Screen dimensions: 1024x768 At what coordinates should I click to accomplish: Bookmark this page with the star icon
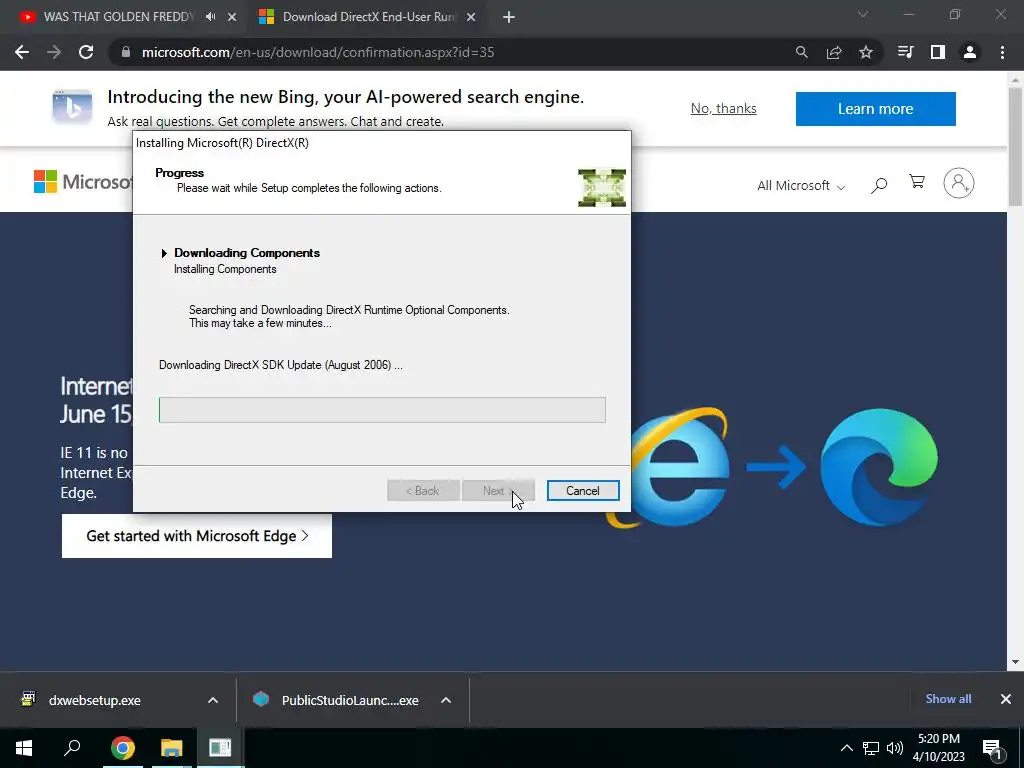[865, 52]
